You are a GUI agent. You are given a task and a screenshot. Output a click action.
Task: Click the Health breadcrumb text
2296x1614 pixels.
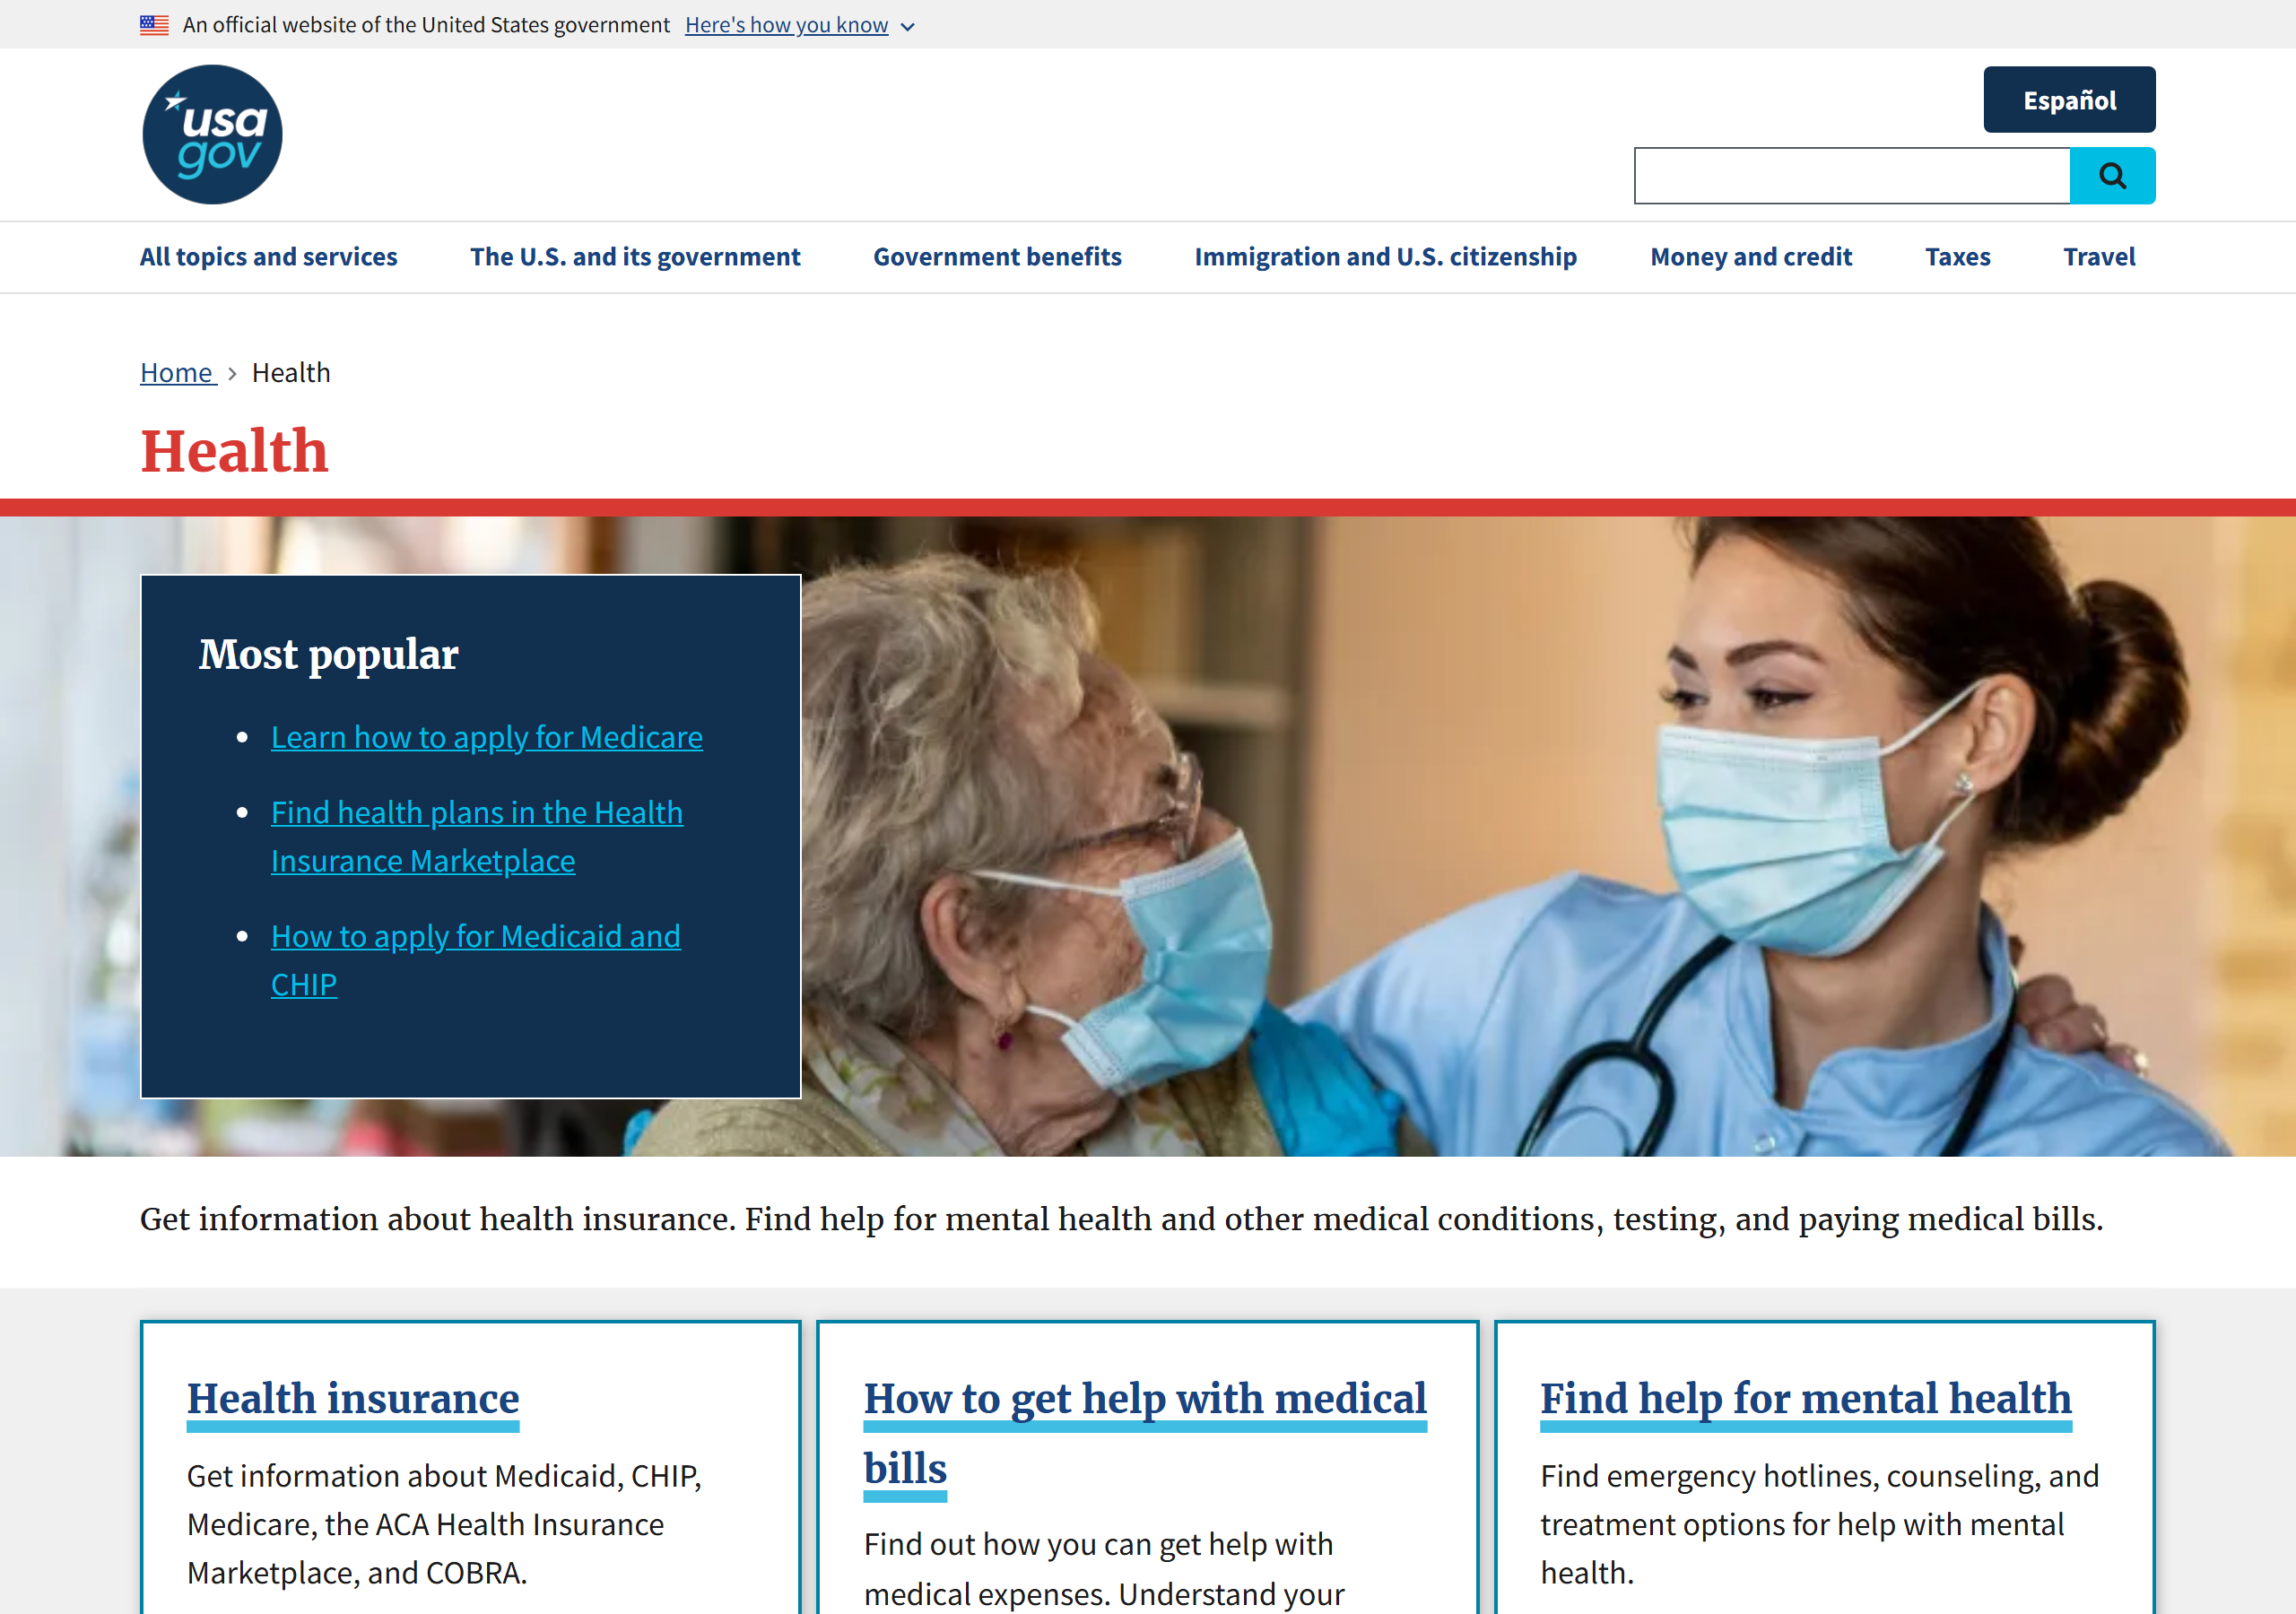click(291, 373)
